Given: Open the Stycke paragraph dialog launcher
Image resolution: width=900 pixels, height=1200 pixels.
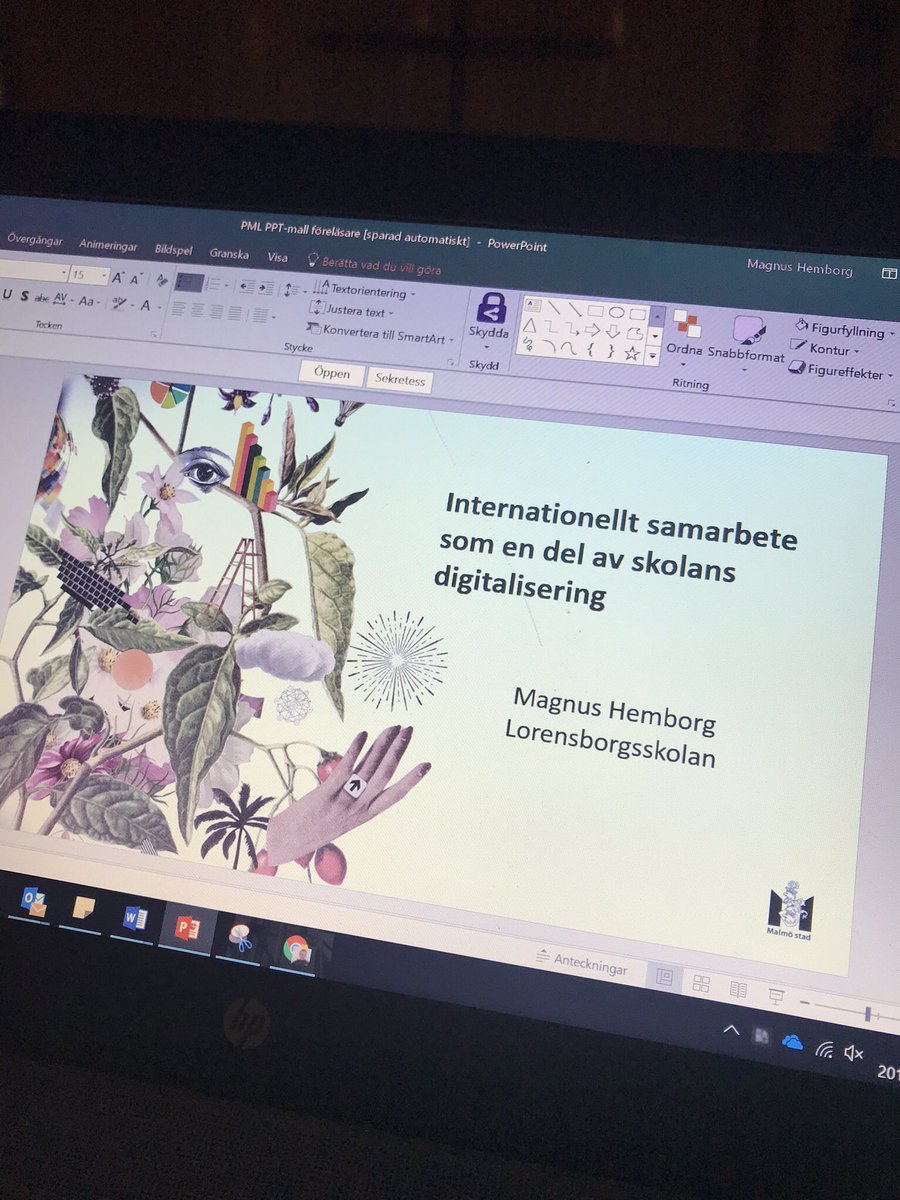Looking at the screenshot, I should [x=451, y=361].
